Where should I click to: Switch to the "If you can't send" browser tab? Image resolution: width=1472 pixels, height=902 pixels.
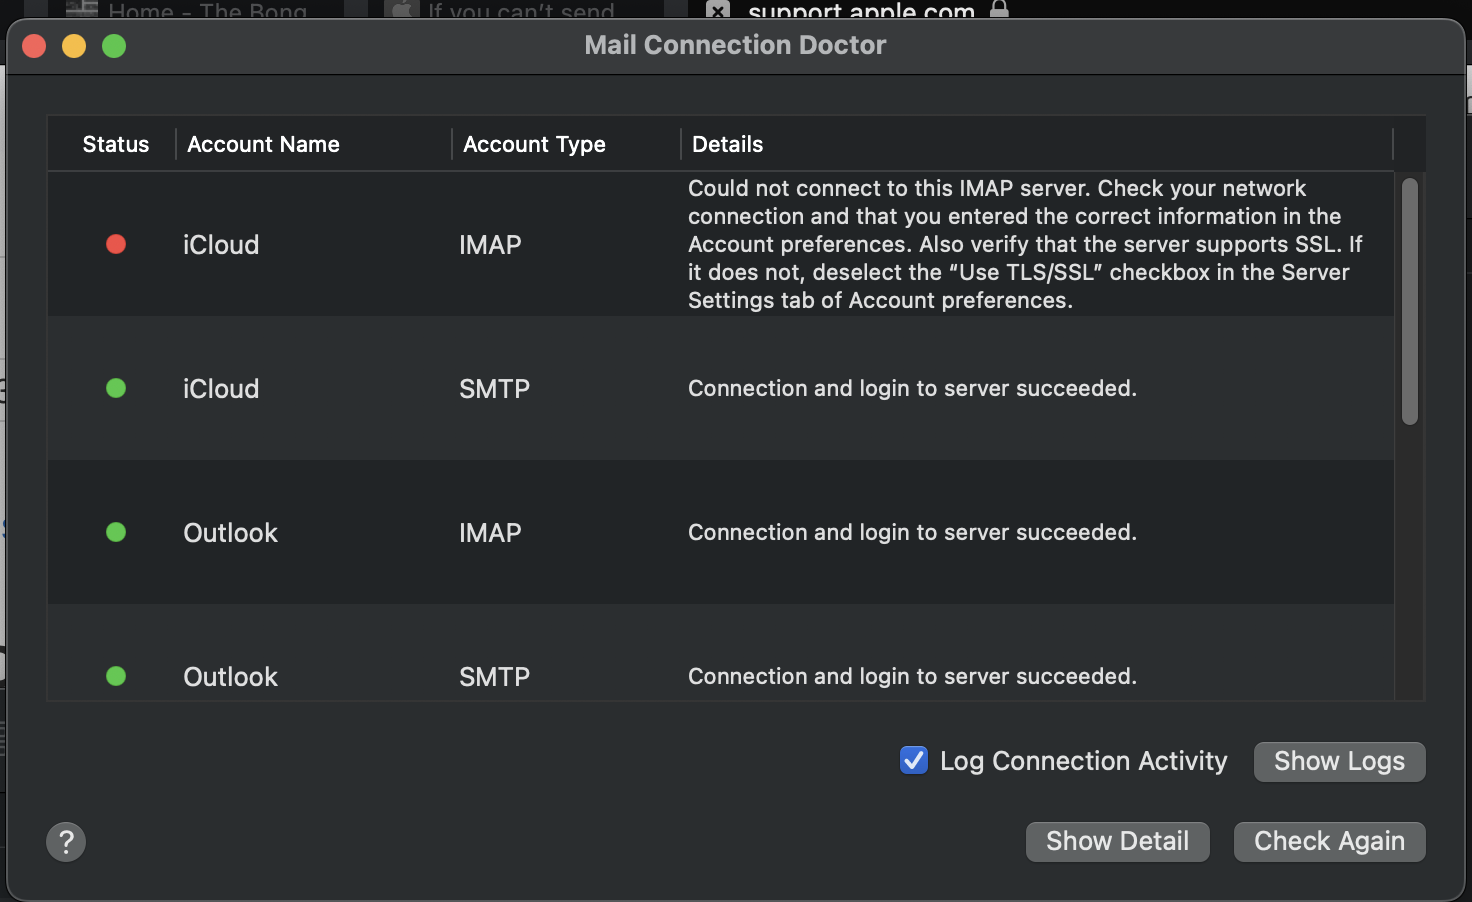(x=520, y=11)
